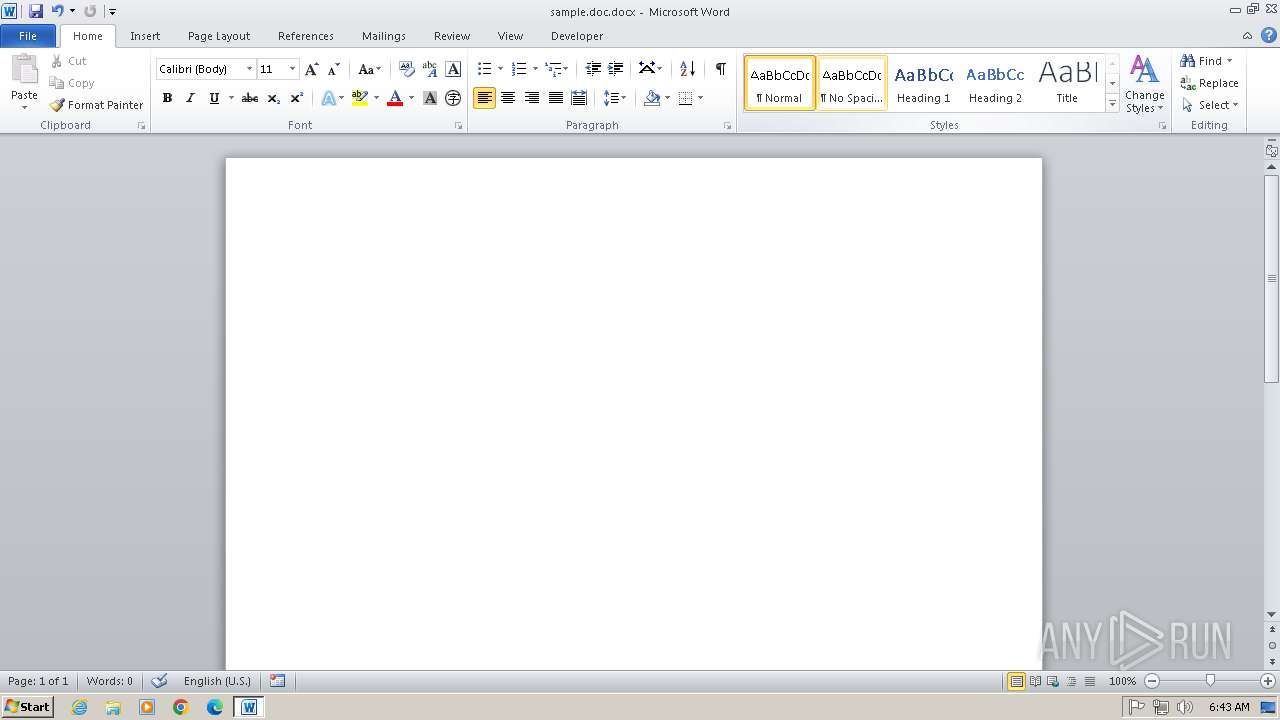Toggle underline formatting
Screen dimensions: 1280x720
(213, 98)
